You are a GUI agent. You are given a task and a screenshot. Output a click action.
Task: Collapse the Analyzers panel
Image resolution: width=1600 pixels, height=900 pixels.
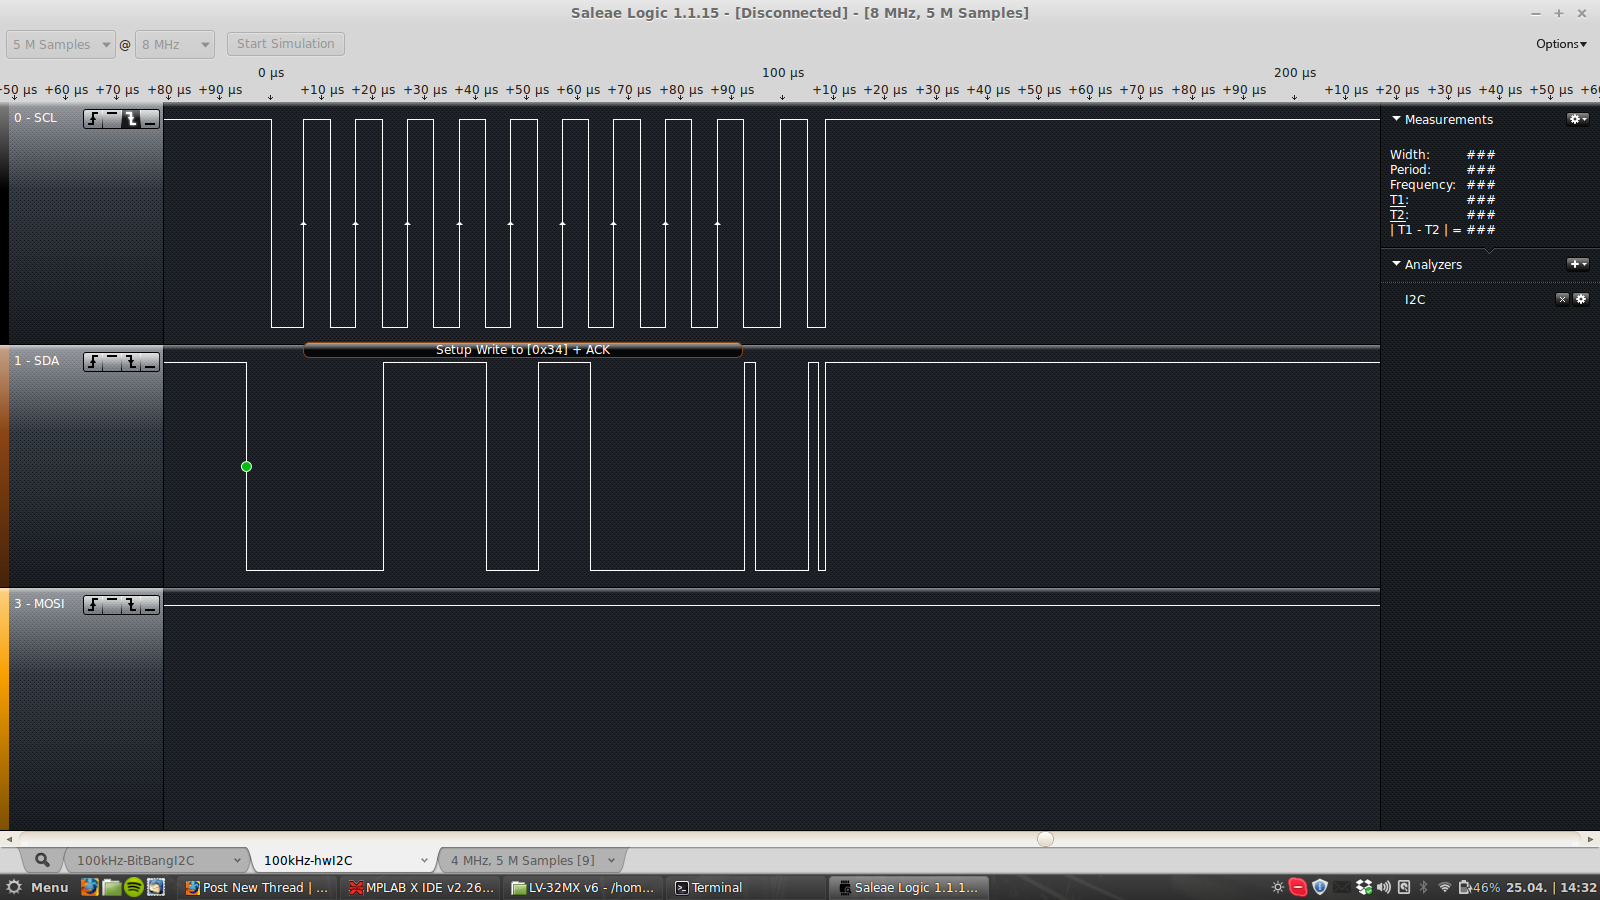tap(1397, 264)
